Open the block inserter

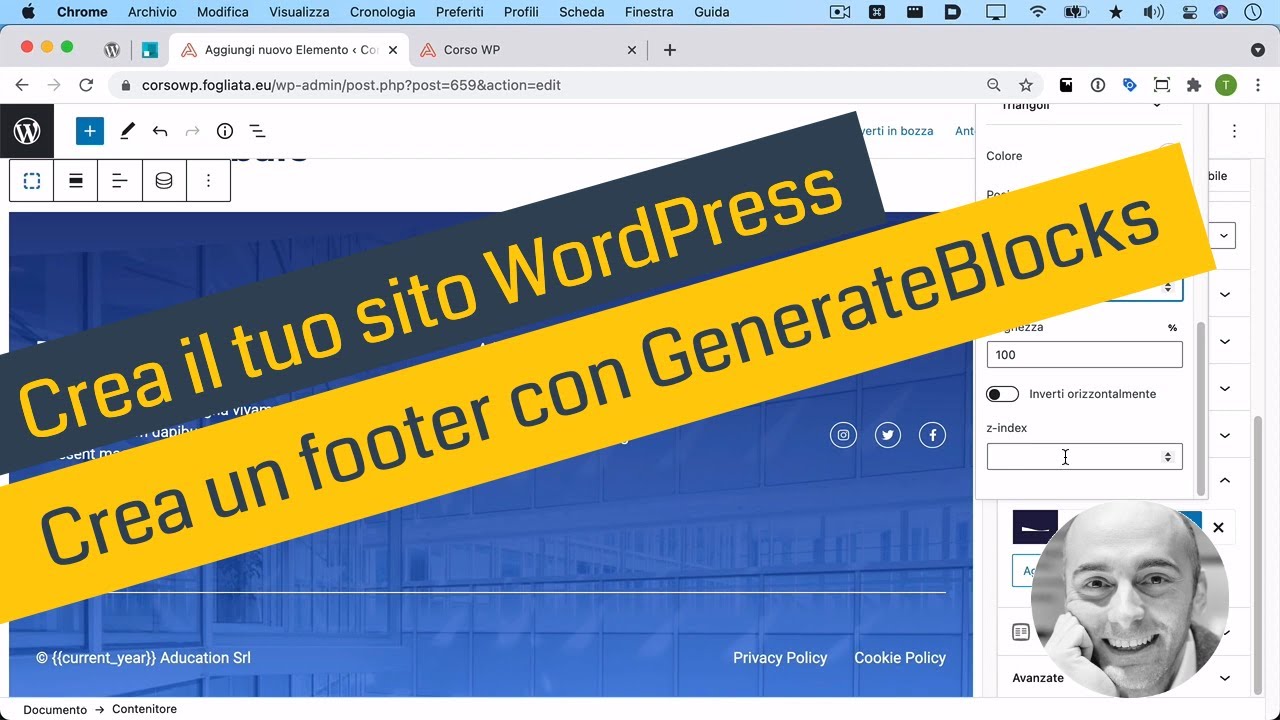point(90,131)
